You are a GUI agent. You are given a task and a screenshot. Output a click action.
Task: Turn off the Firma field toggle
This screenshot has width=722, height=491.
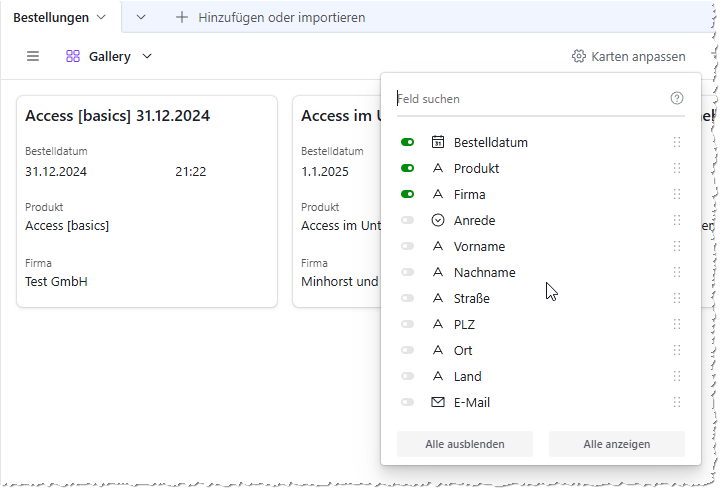(x=408, y=194)
